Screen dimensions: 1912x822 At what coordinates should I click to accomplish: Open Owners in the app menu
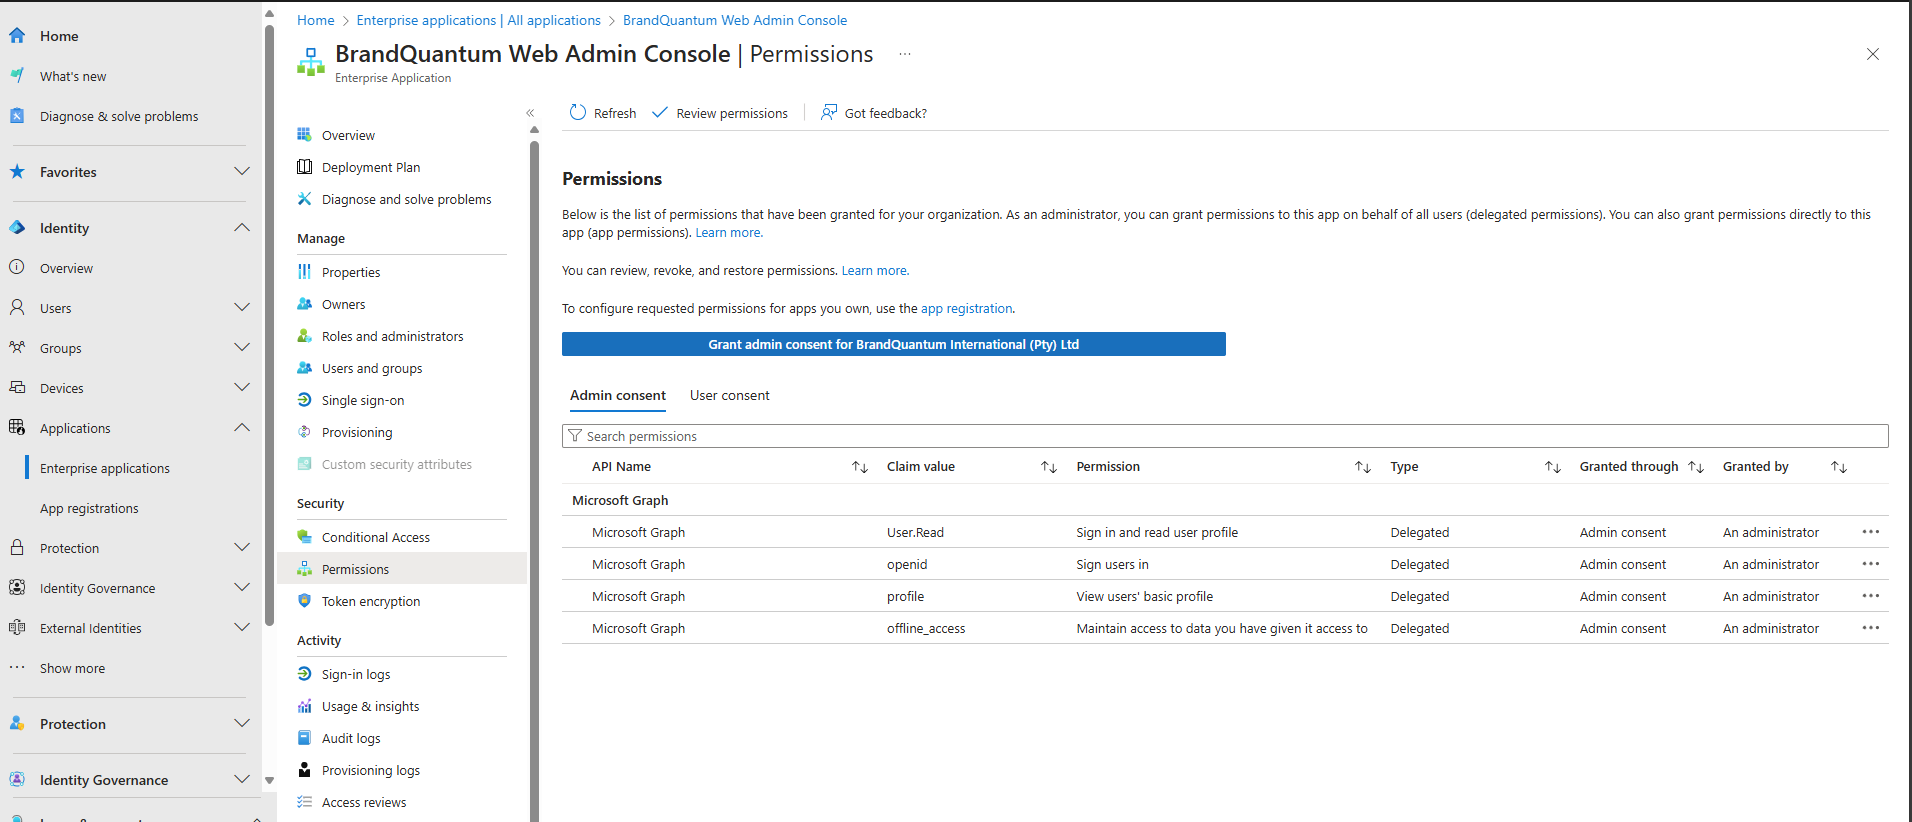[x=343, y=304]
